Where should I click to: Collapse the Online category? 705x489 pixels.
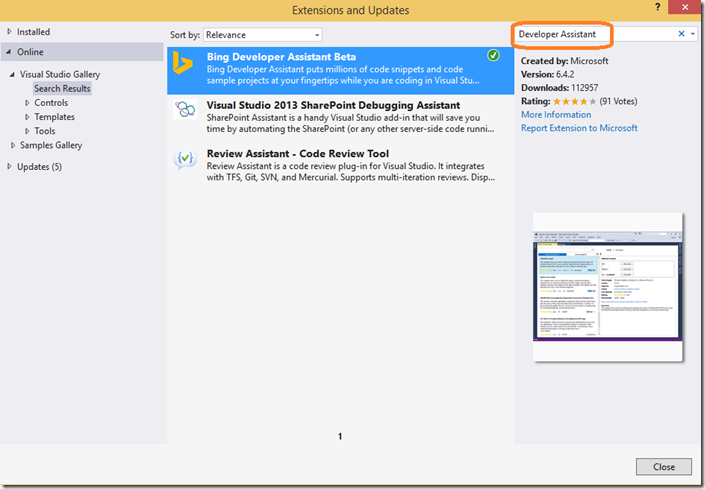[9, 52]
